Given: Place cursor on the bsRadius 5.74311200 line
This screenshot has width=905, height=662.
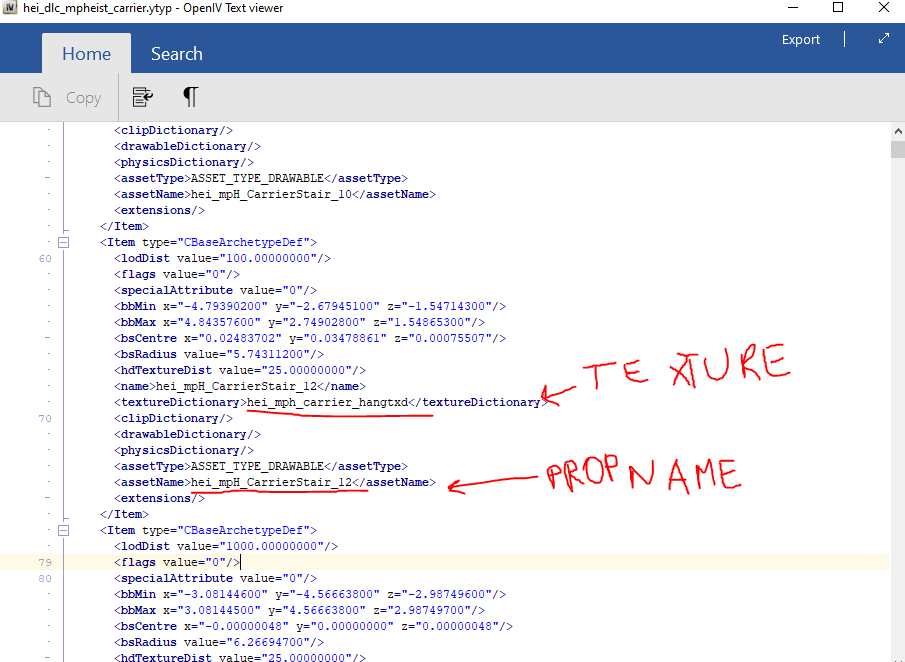Looking at the screenshot, I should click(x=221, y=354).
